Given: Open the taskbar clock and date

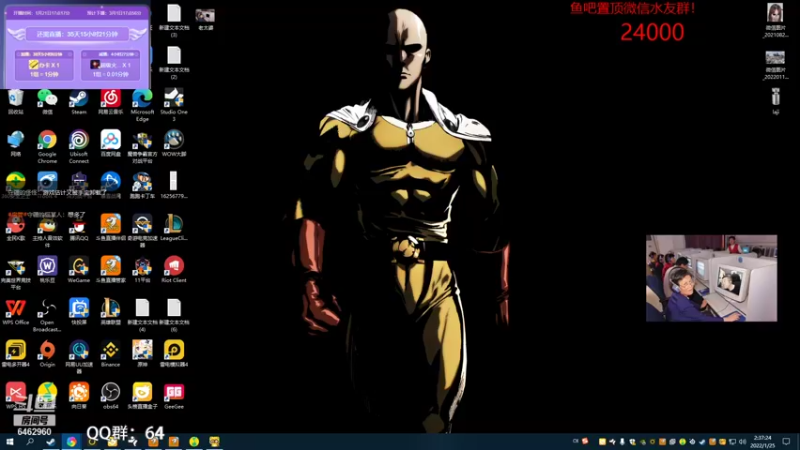Looking at the screenshot, I should (762, 442).
